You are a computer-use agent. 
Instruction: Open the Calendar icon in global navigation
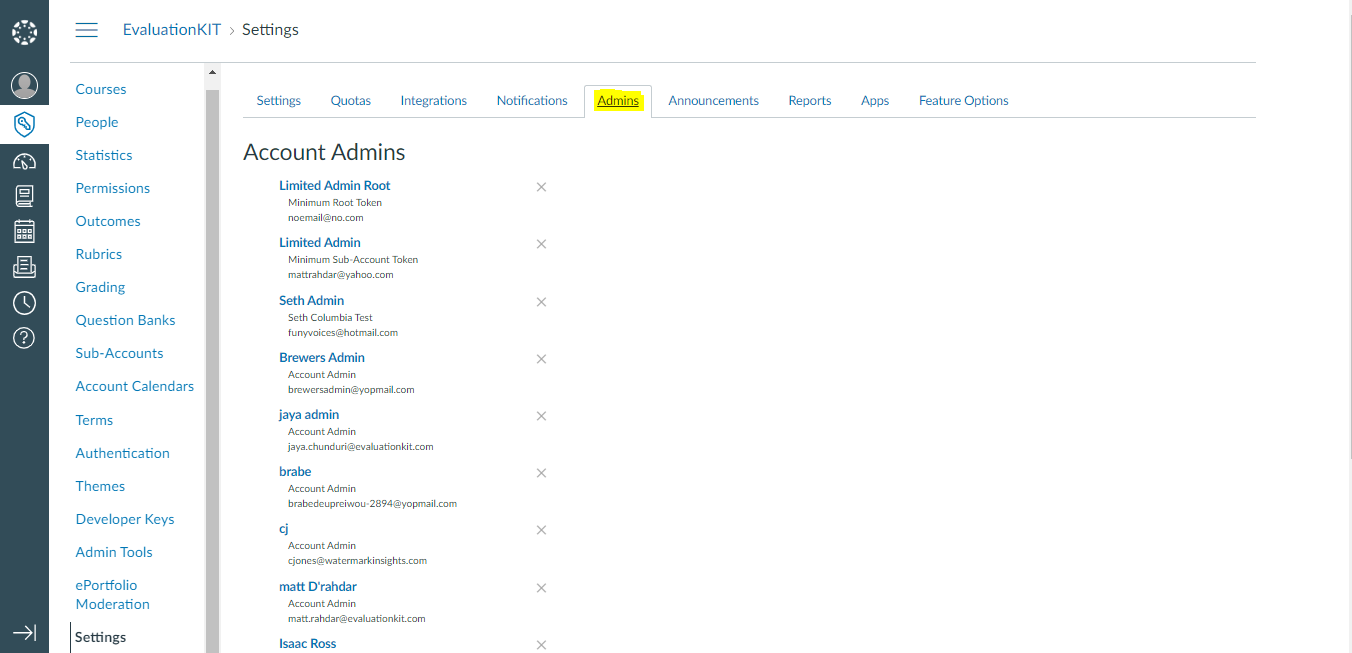coord(24,232)
